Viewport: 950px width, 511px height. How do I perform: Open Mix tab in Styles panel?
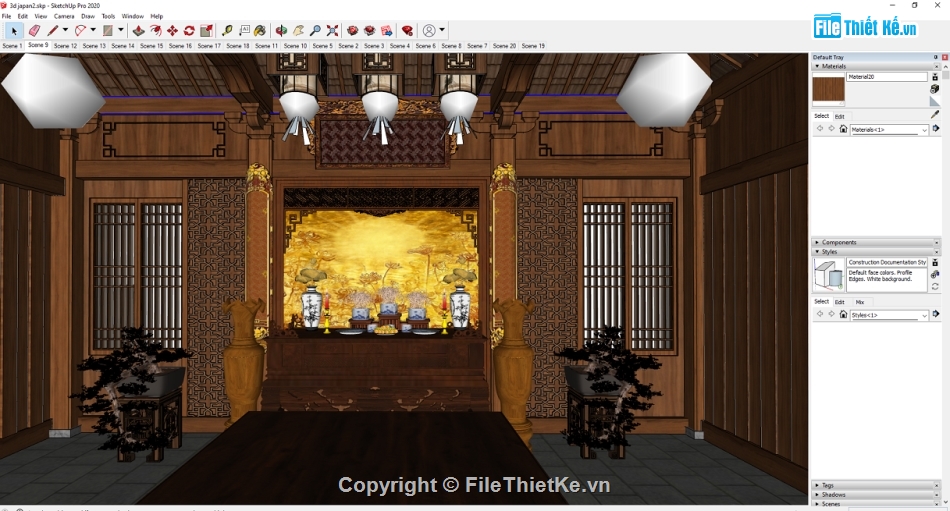pyautogui.click(x=860, y=302)
